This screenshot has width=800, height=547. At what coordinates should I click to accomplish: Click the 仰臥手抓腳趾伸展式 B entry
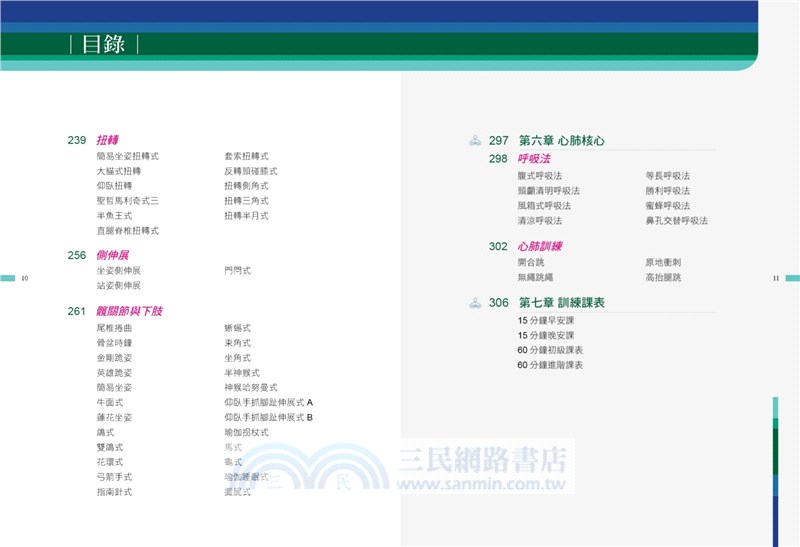coord(269,417)
